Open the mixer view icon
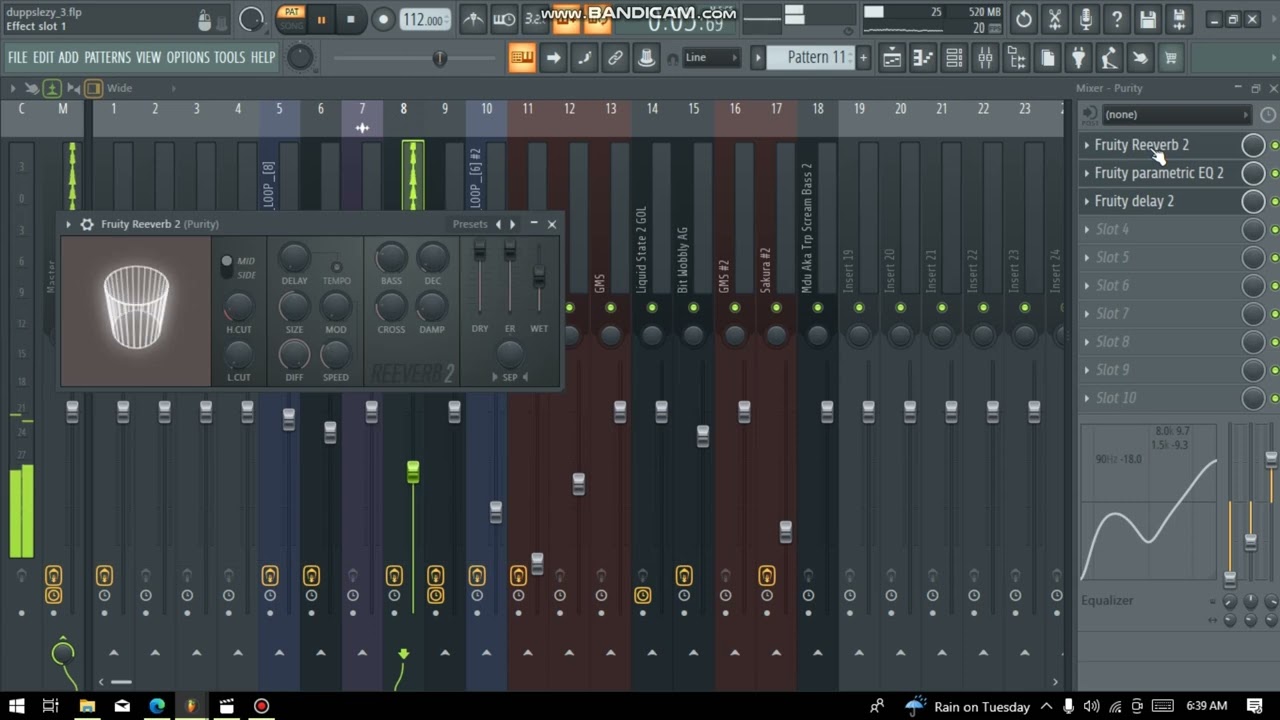Screen dimensions: 1280x720 (985, 58)
